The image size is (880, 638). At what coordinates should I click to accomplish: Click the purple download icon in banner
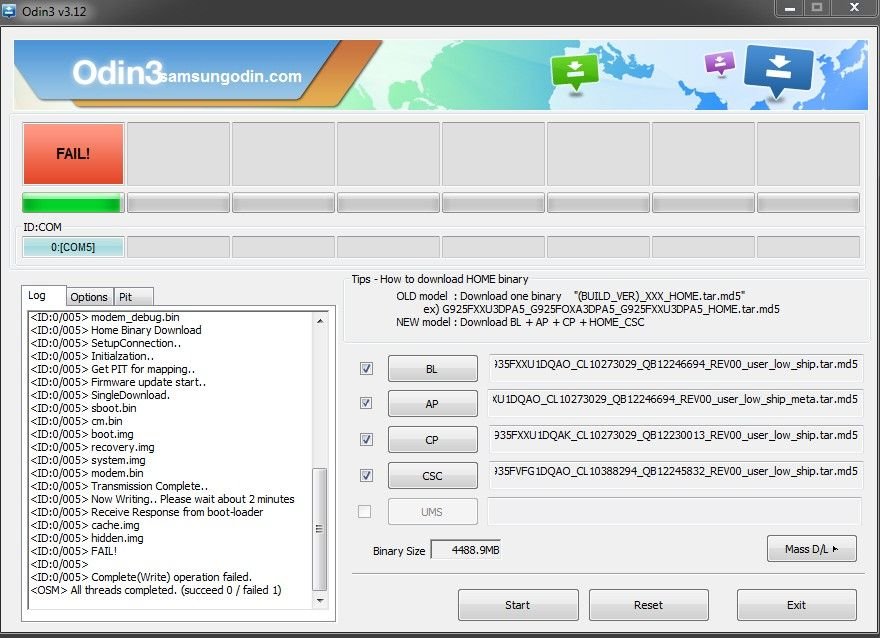pyautogui.click(x=720, y=64)
